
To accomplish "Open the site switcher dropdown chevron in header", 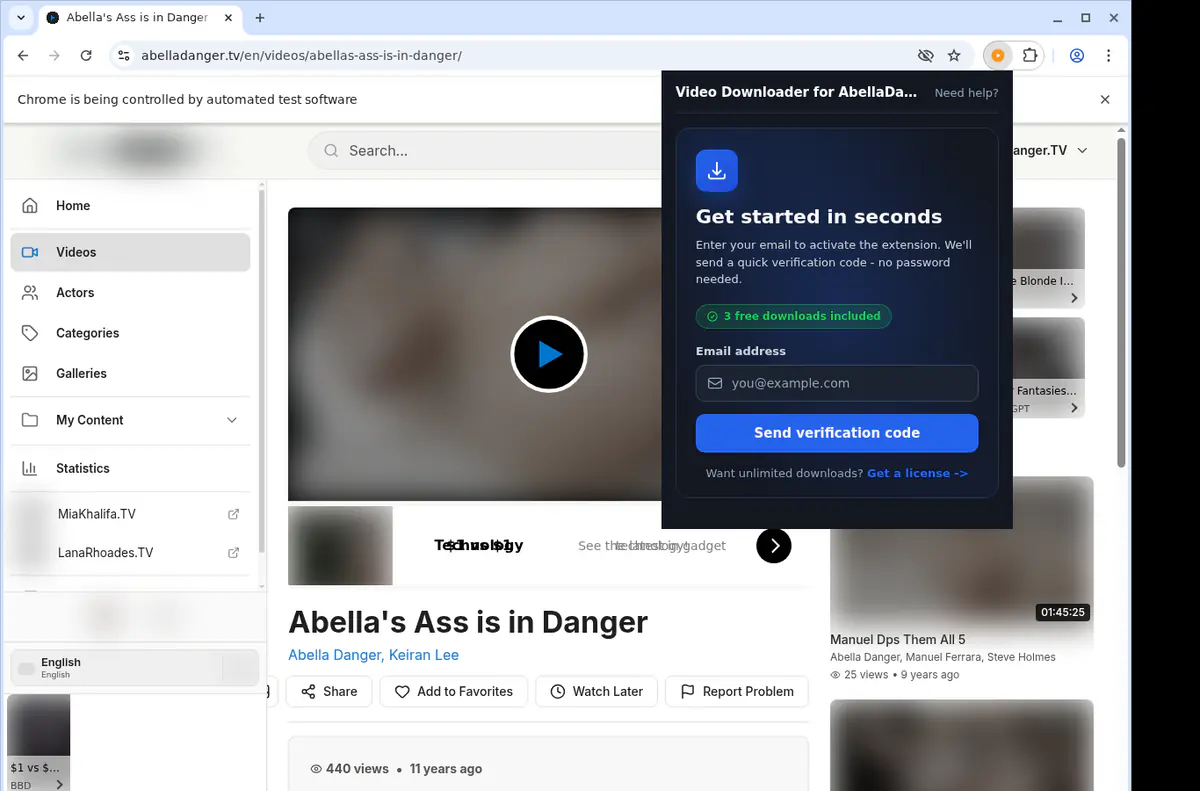I will [x=1081, y=151].
